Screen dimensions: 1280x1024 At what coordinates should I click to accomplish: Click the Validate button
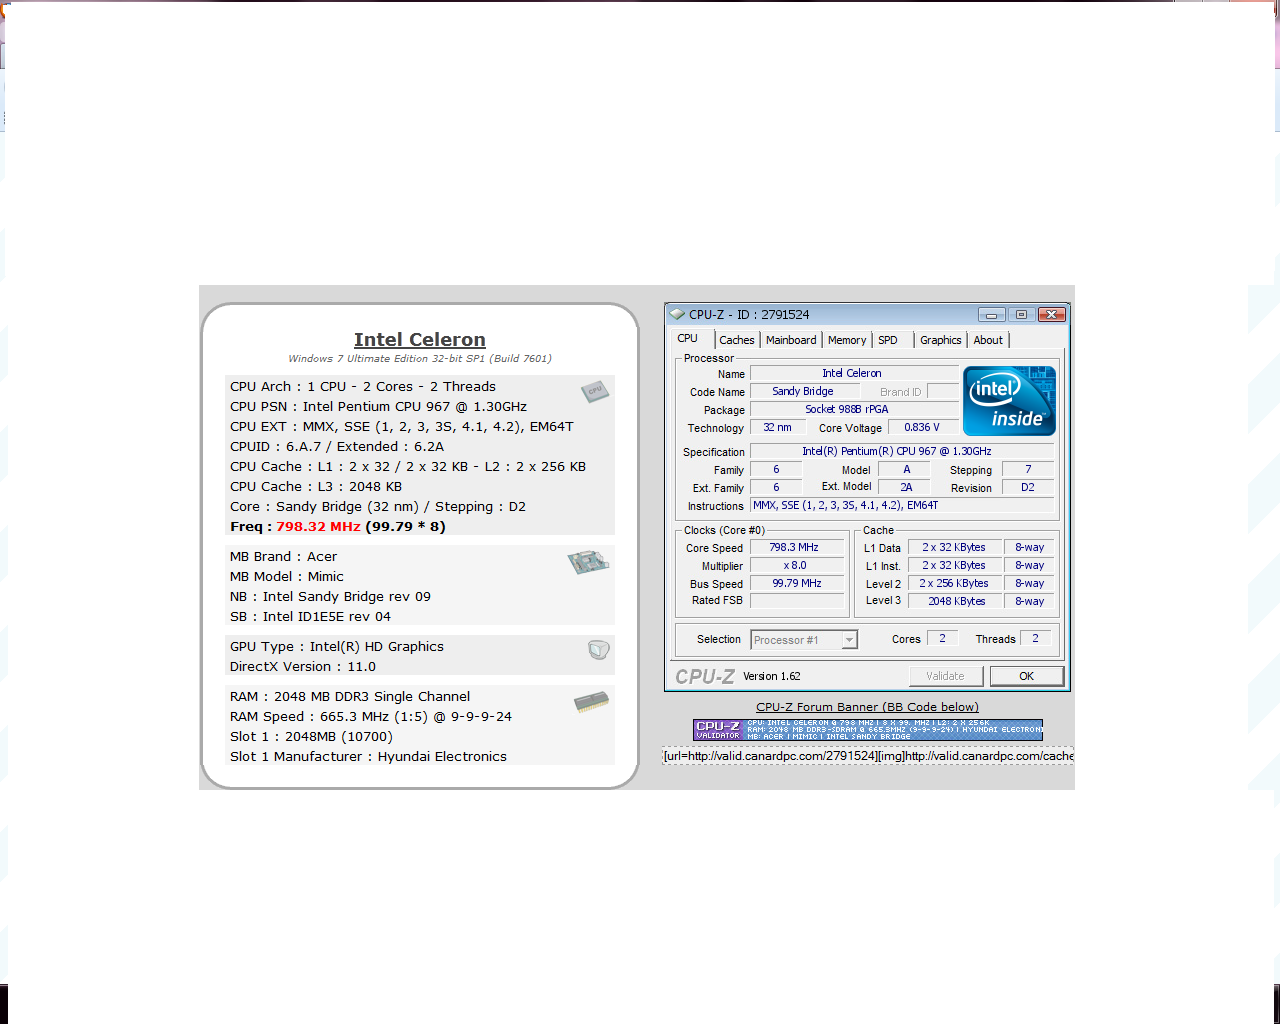click(946, 676)
